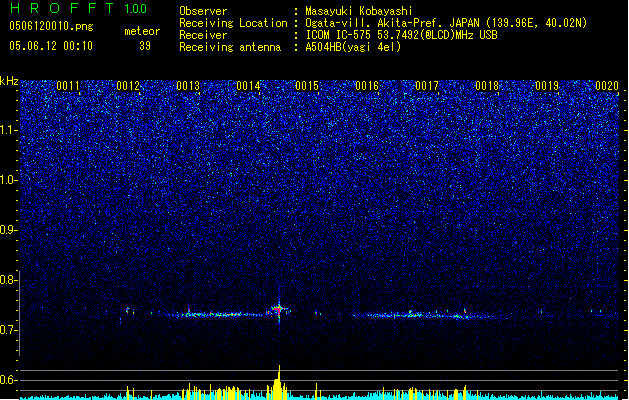Click the 0020 time marker
The width and height of the screenshot is (629, 400).
tap(607, 86)
